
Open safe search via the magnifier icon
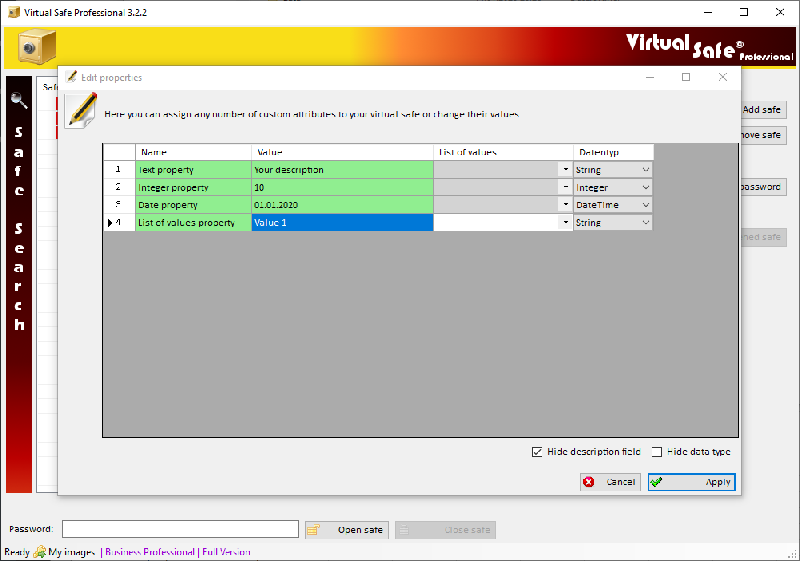click(x=19, y=100)
